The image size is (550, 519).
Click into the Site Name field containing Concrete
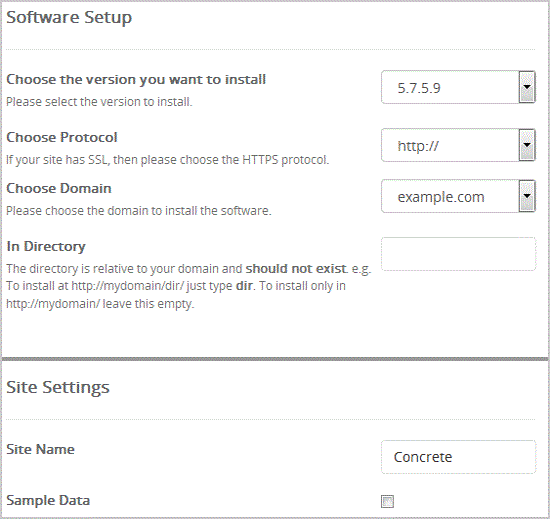pos(458,457)
